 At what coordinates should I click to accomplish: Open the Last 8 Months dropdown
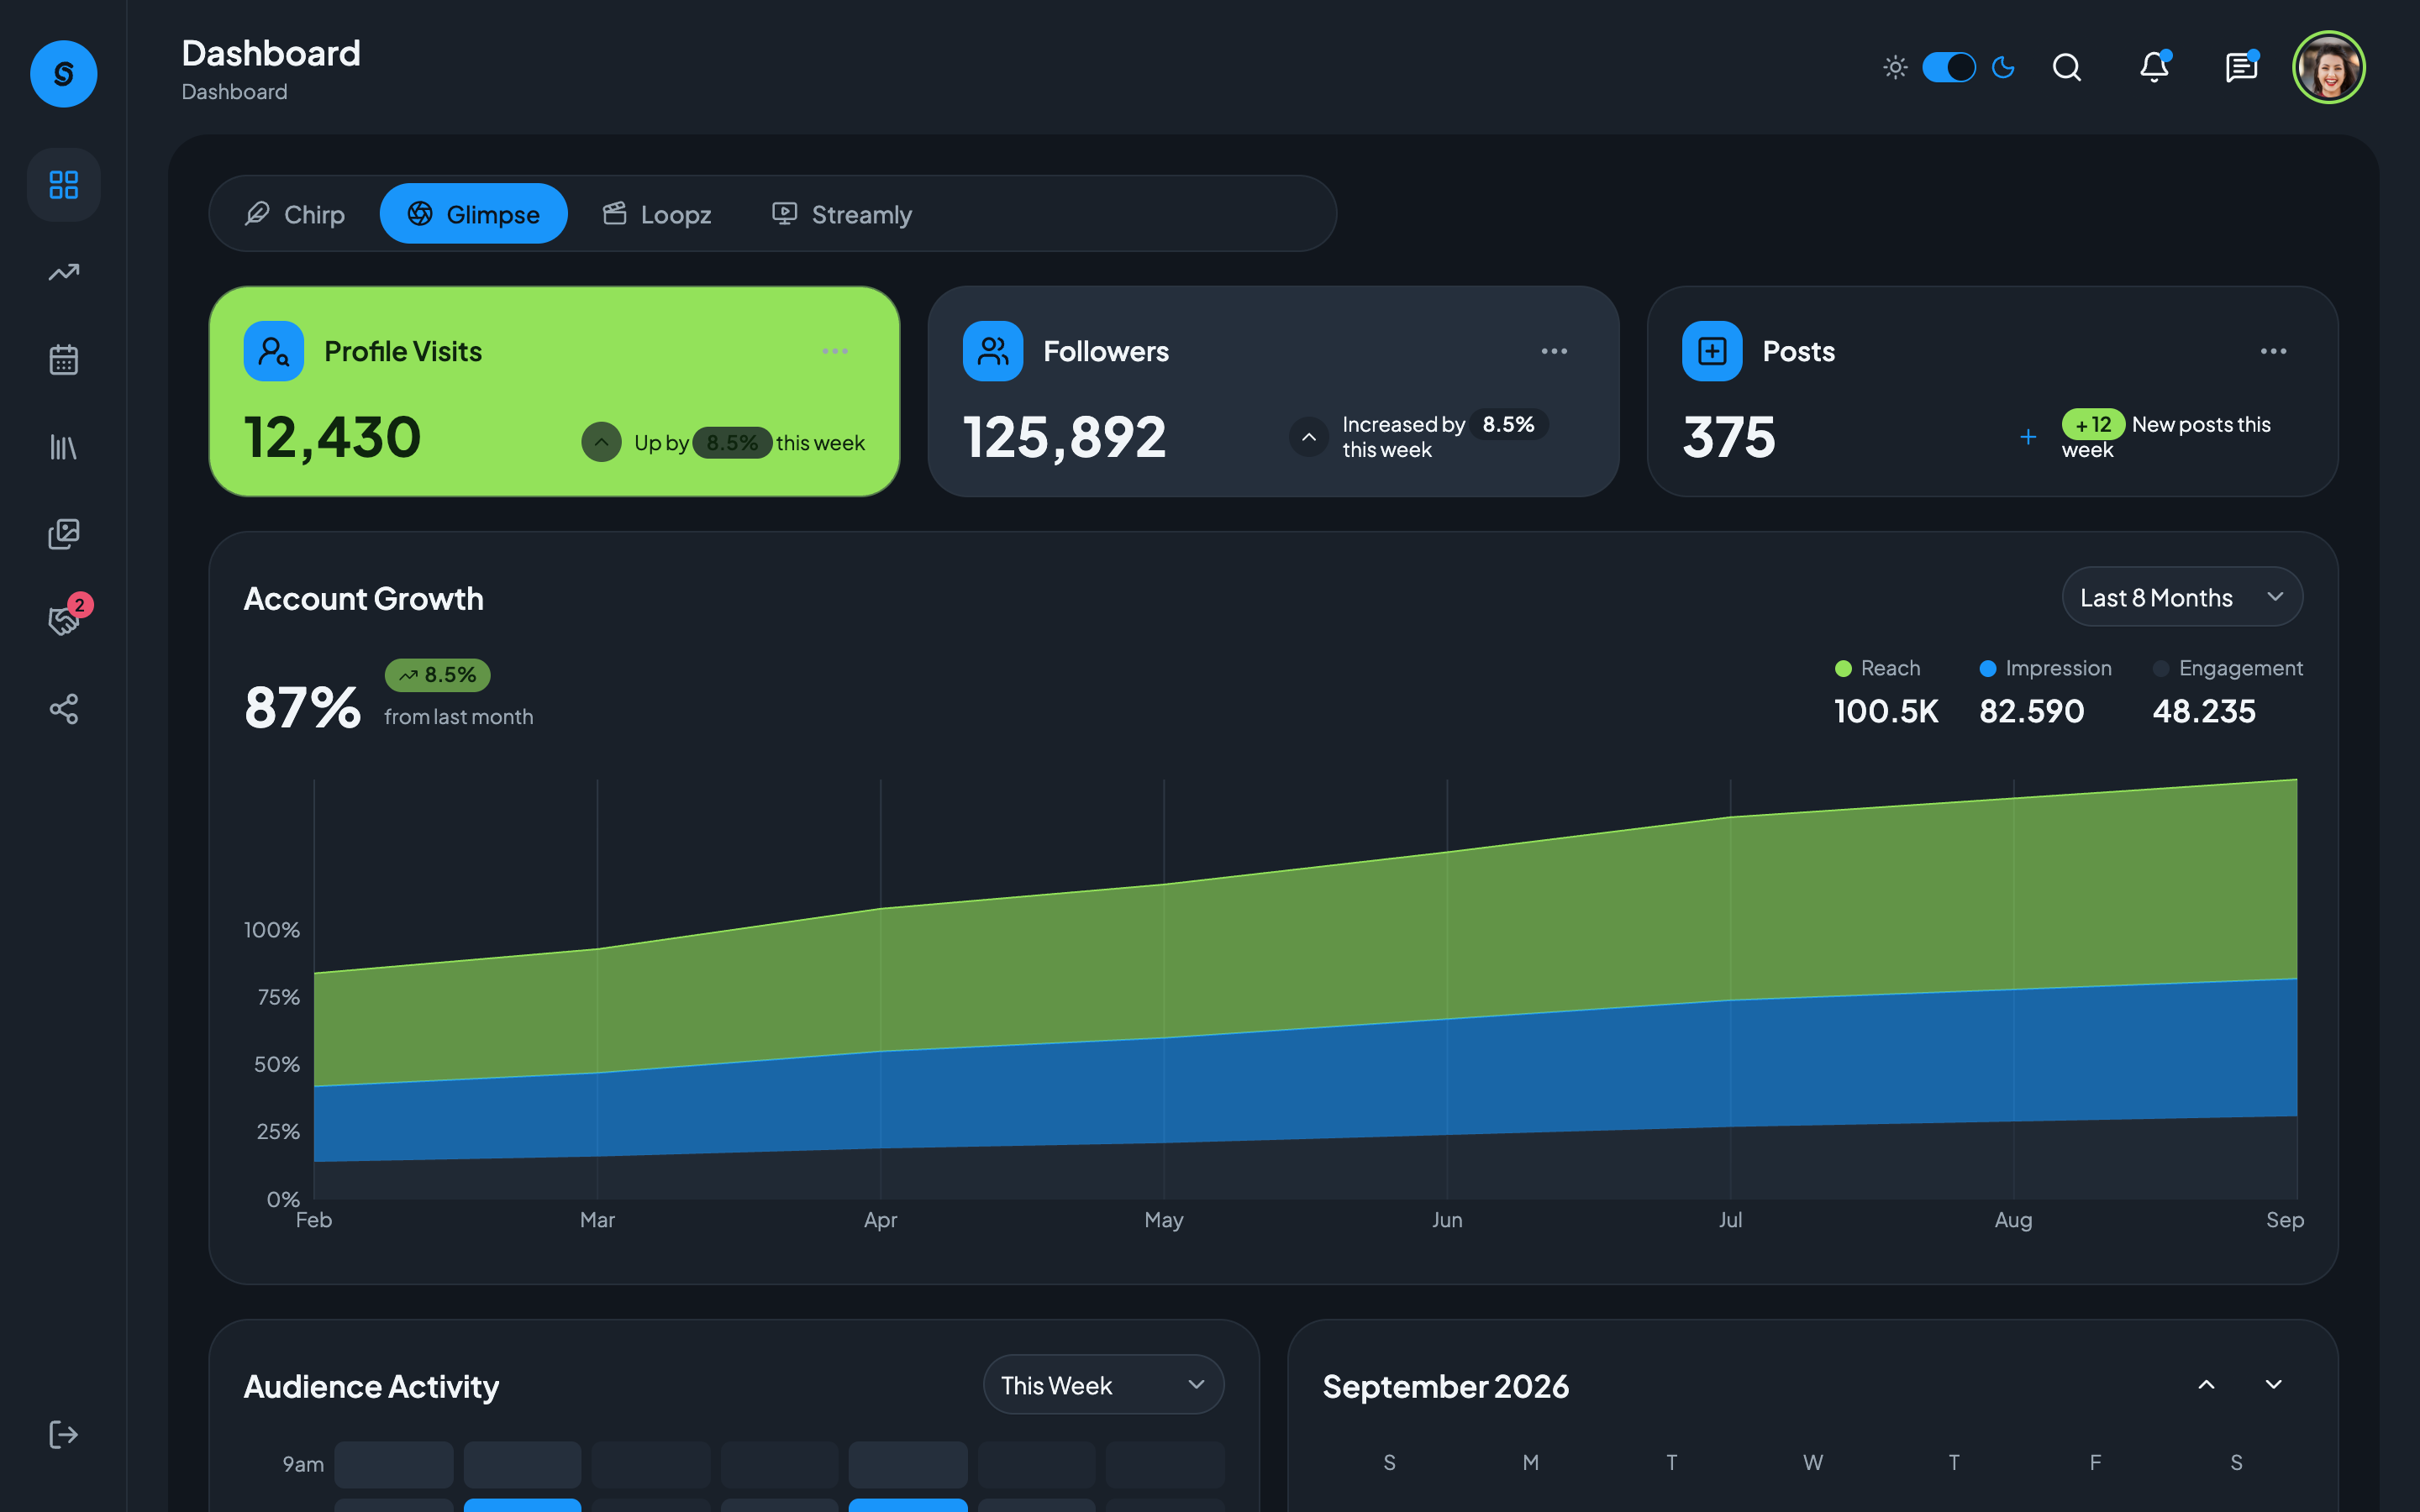click(x=2182, y=597)
